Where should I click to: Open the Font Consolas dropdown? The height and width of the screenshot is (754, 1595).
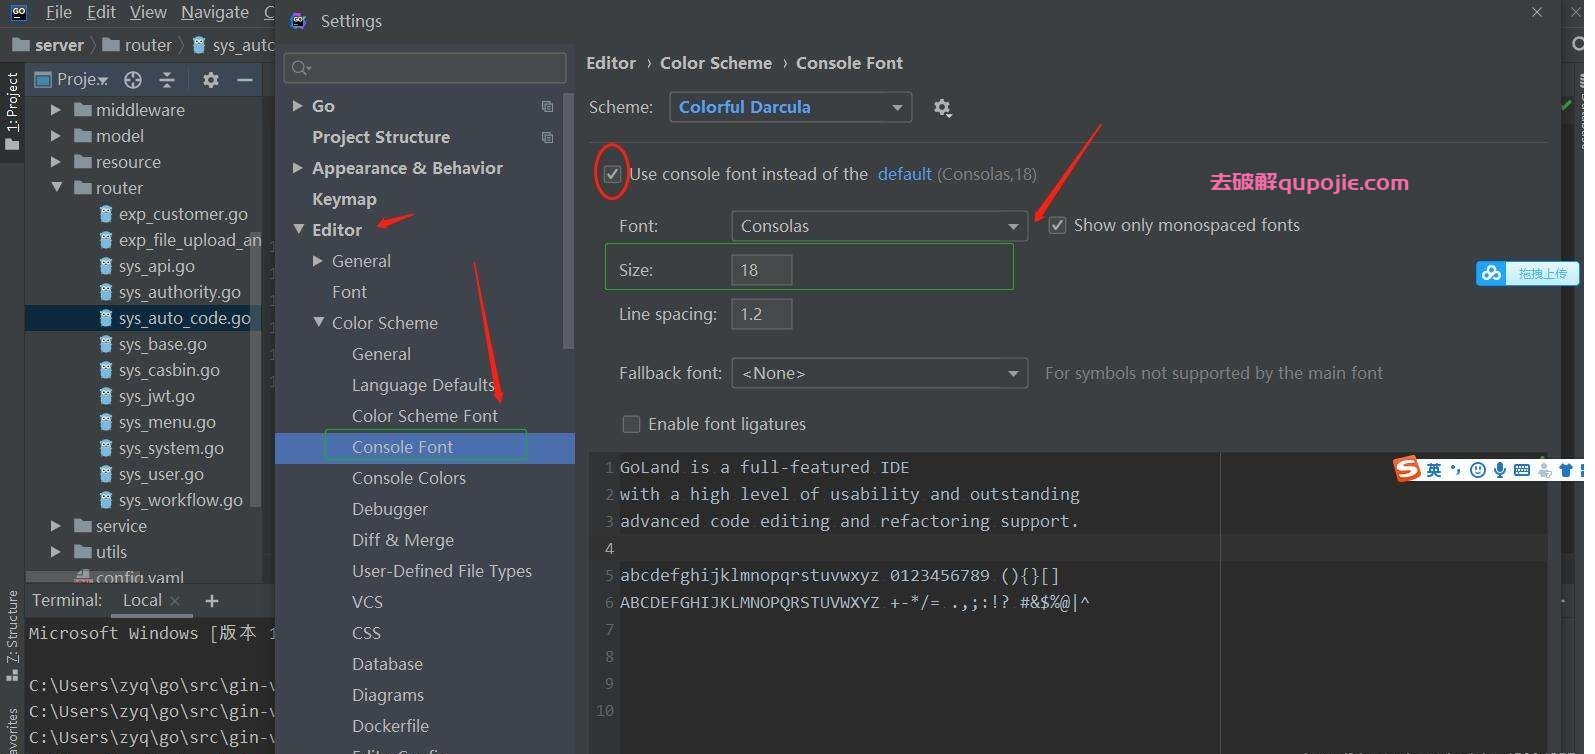pyautogui.click(x=879, y=226)
